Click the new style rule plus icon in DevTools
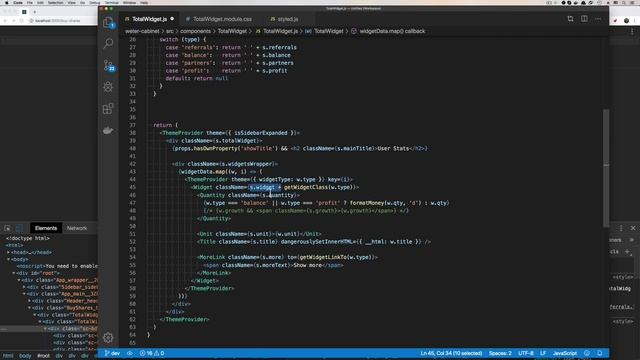640x360 pixels. (x=628, y=251)
